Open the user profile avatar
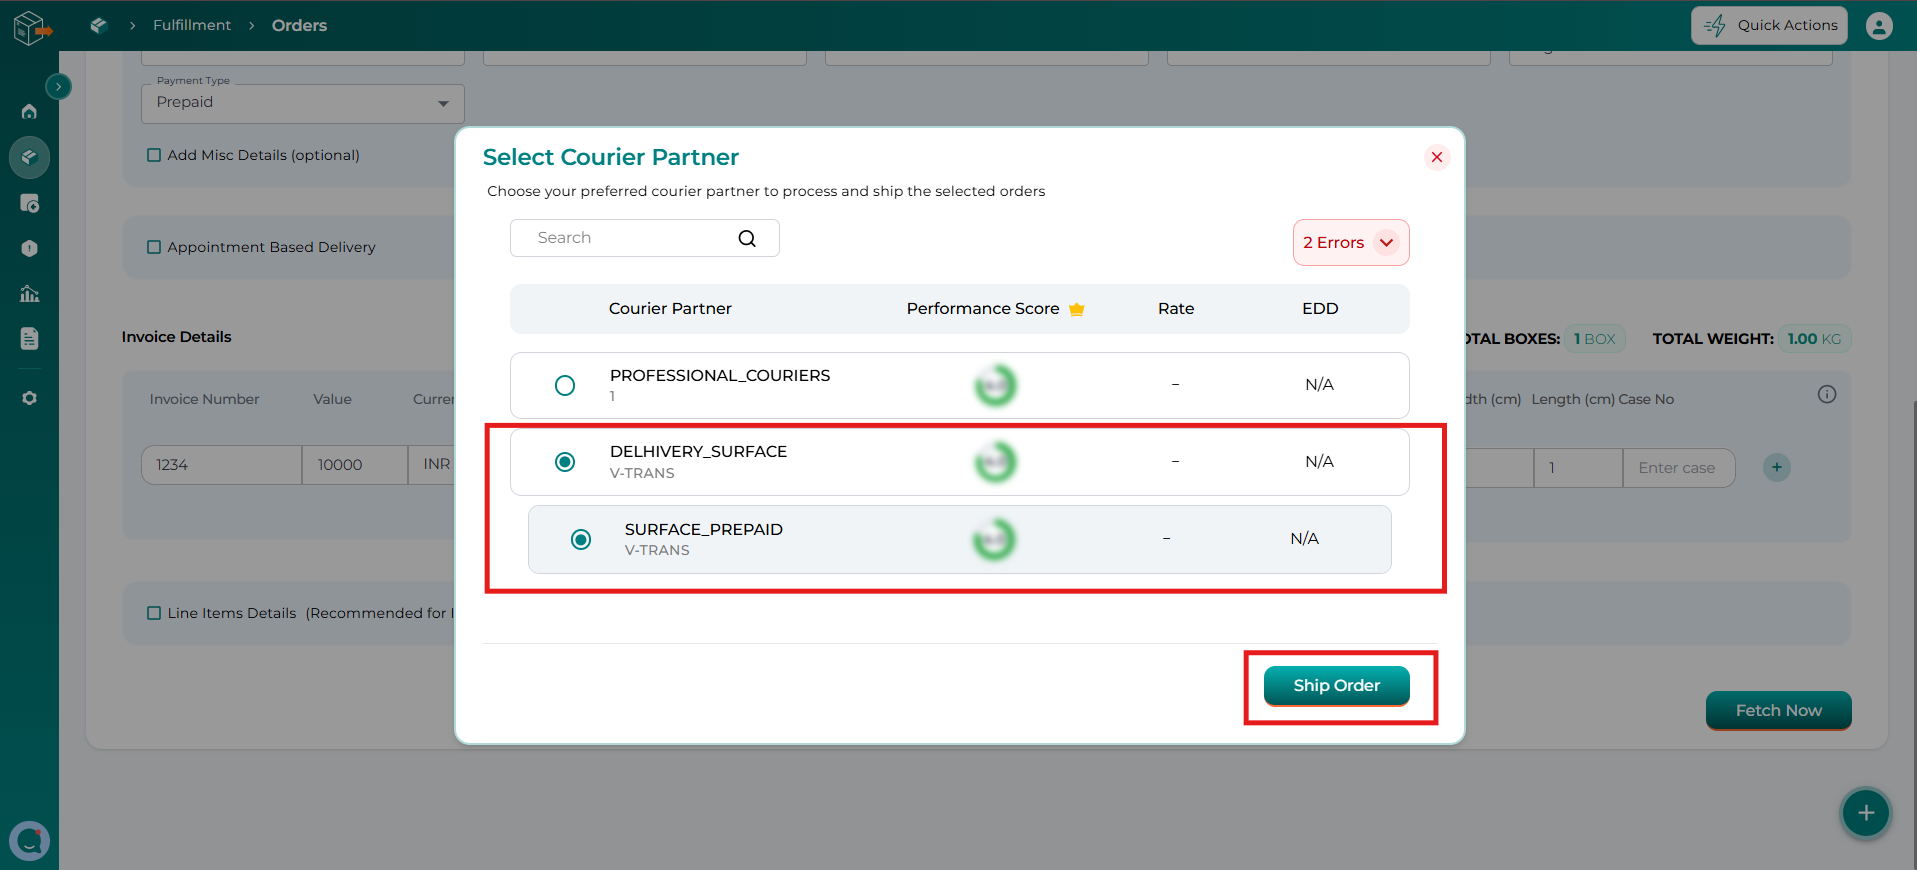1917x870 pixels. 1879,26
